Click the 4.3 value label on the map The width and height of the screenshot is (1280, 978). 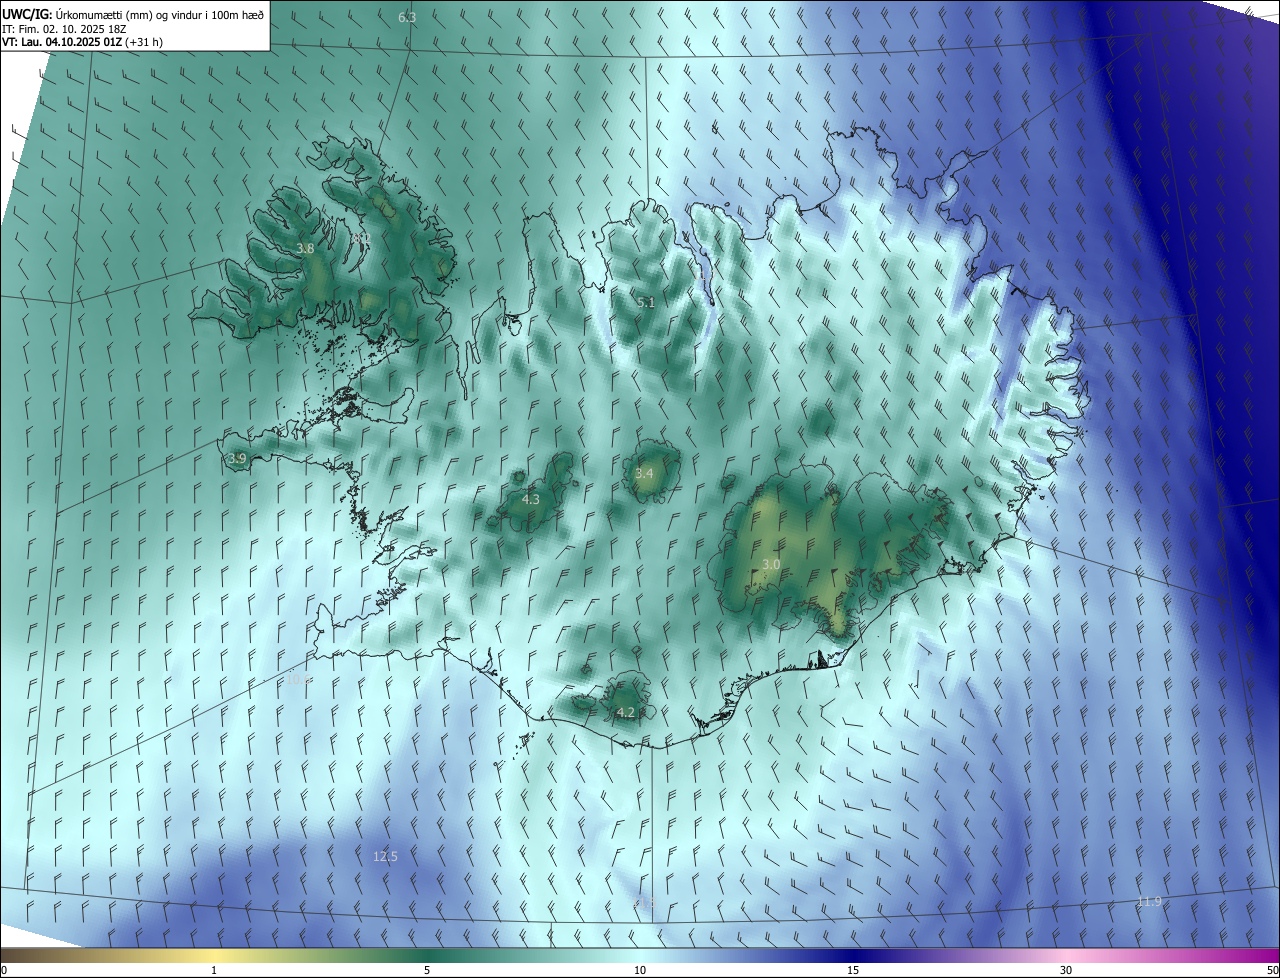(531, 499)
